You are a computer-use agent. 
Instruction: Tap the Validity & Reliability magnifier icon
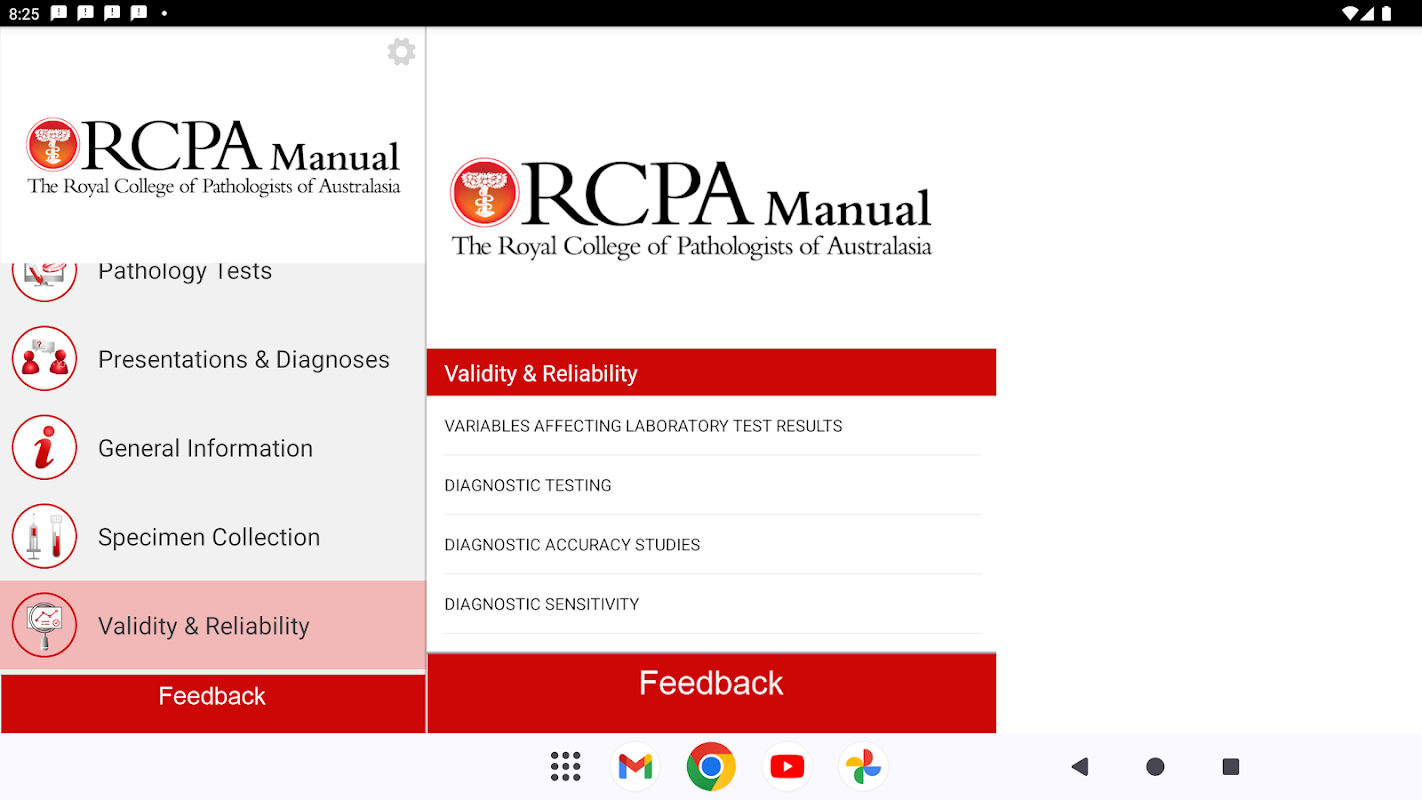(x=44, y=626)
